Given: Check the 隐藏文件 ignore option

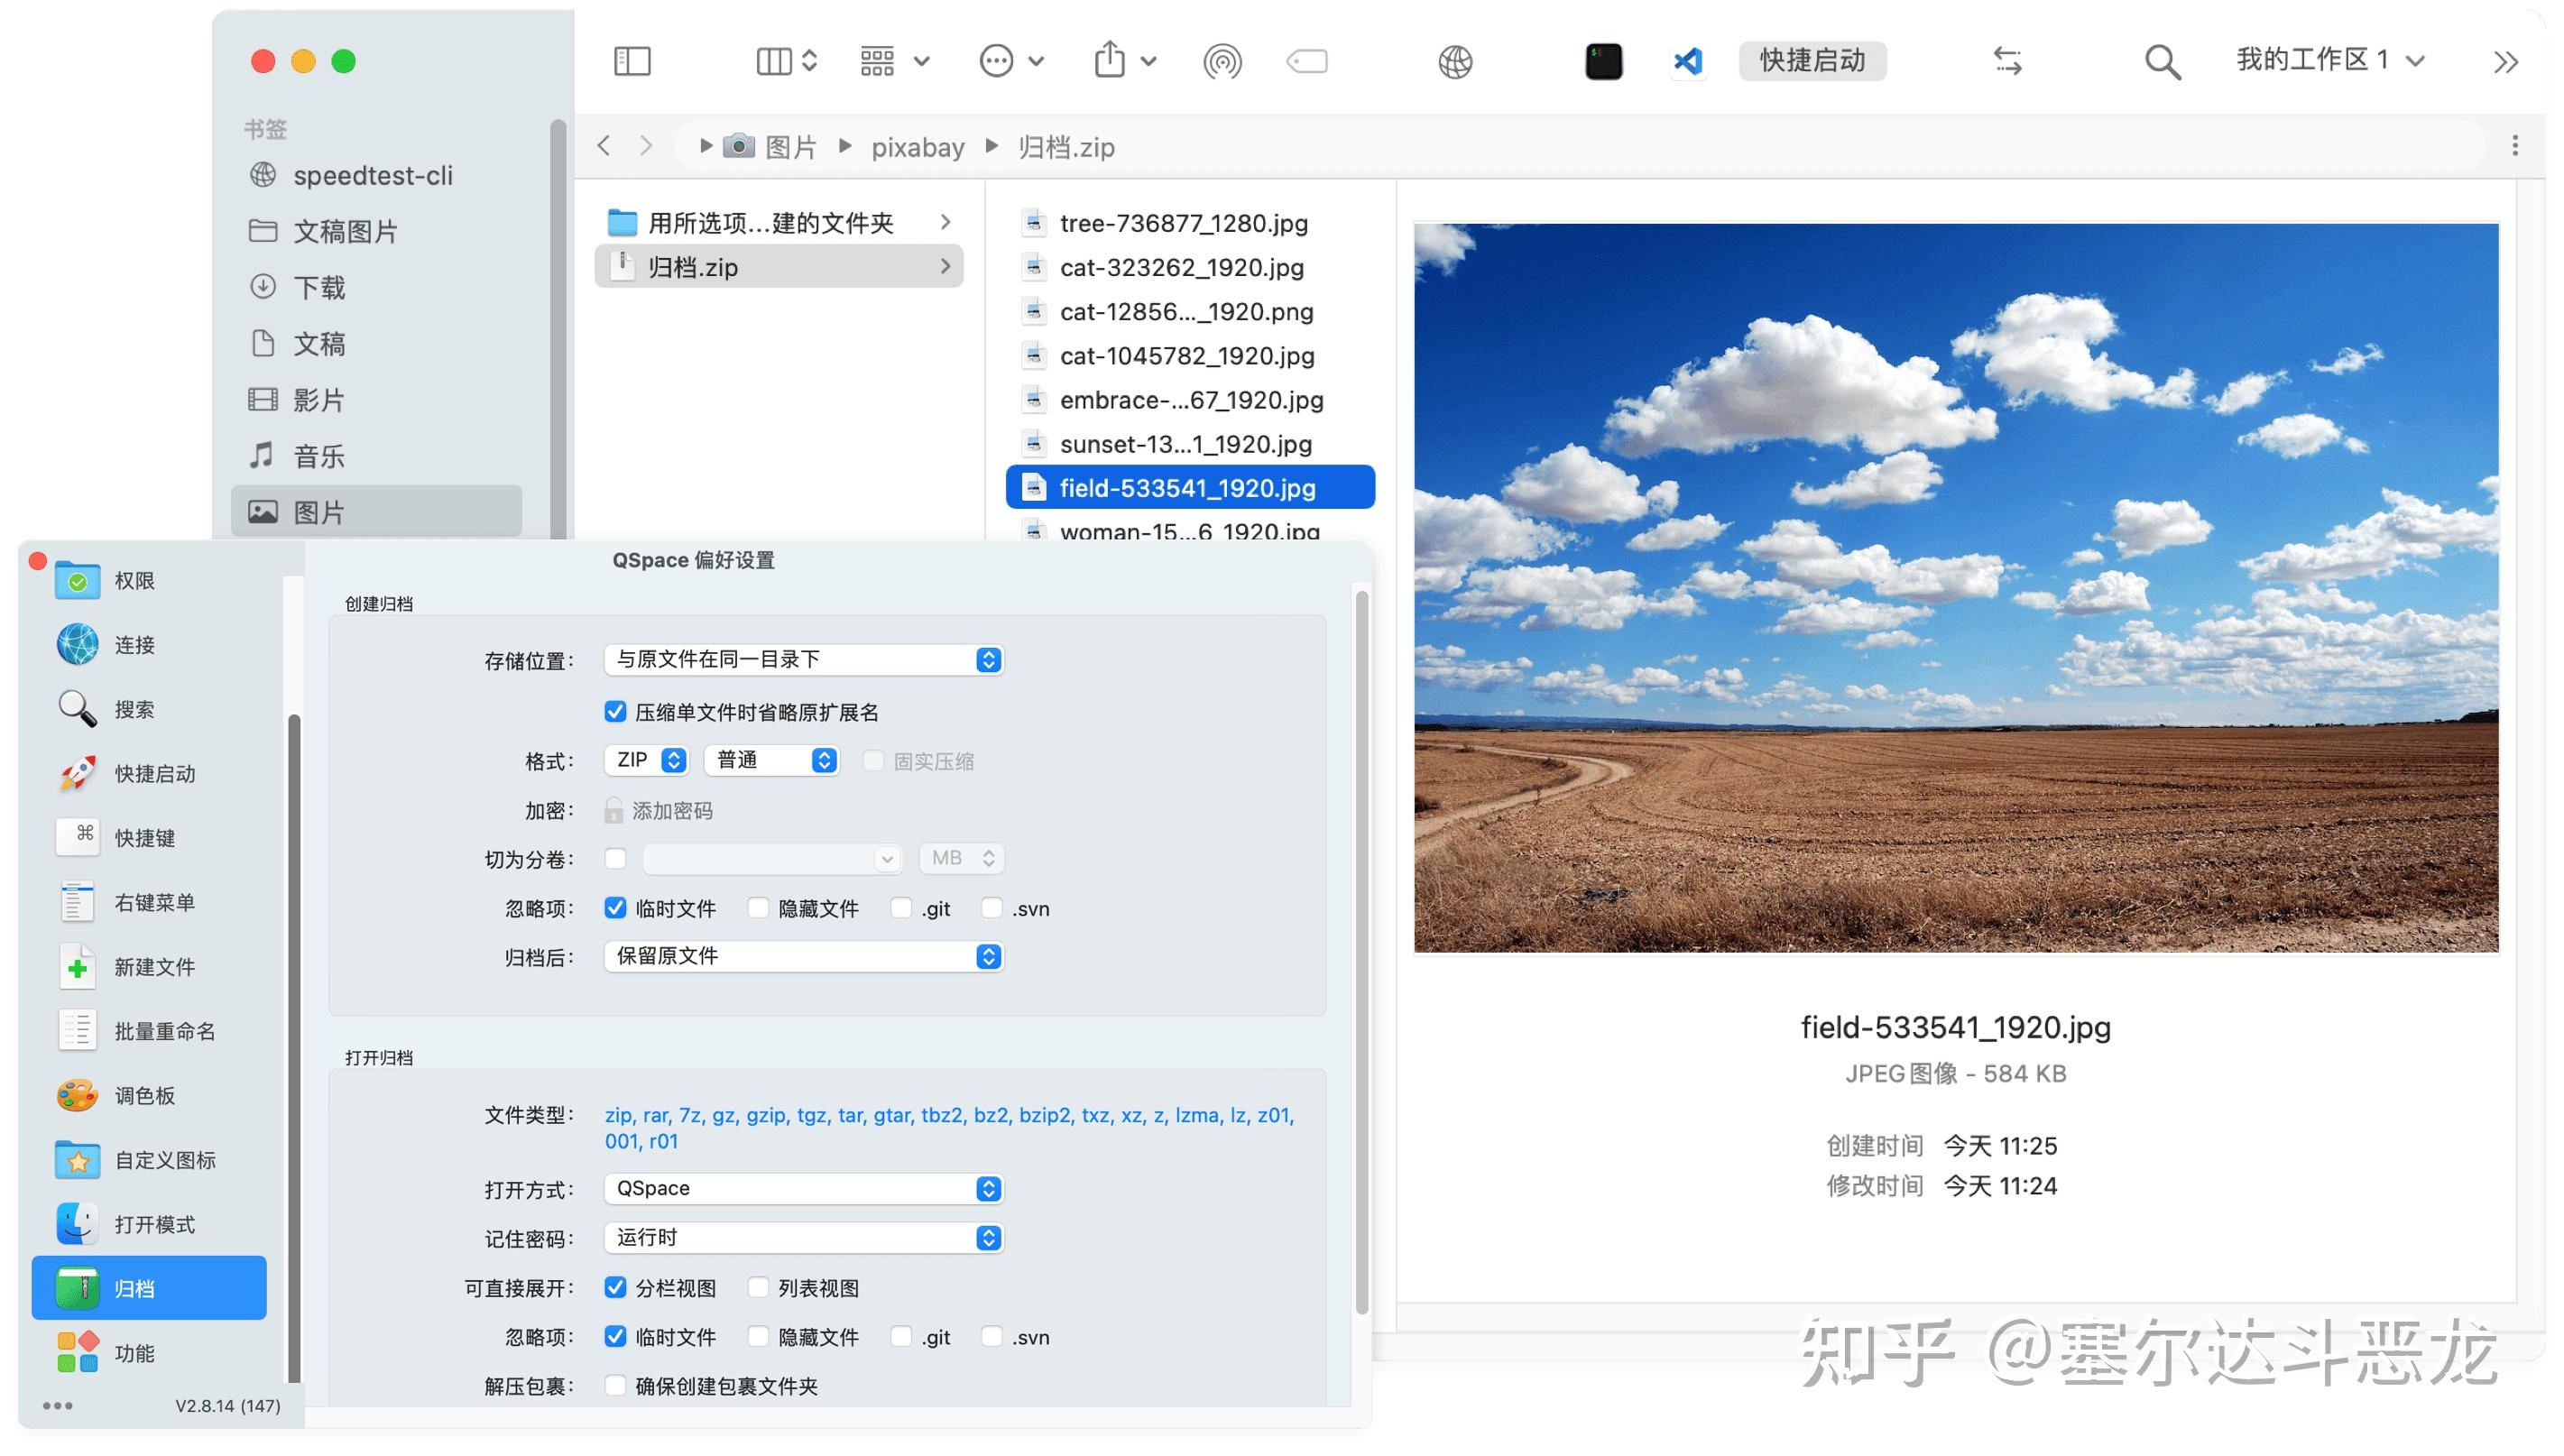Looking at the screenshot, I should [x=758, y=908].
